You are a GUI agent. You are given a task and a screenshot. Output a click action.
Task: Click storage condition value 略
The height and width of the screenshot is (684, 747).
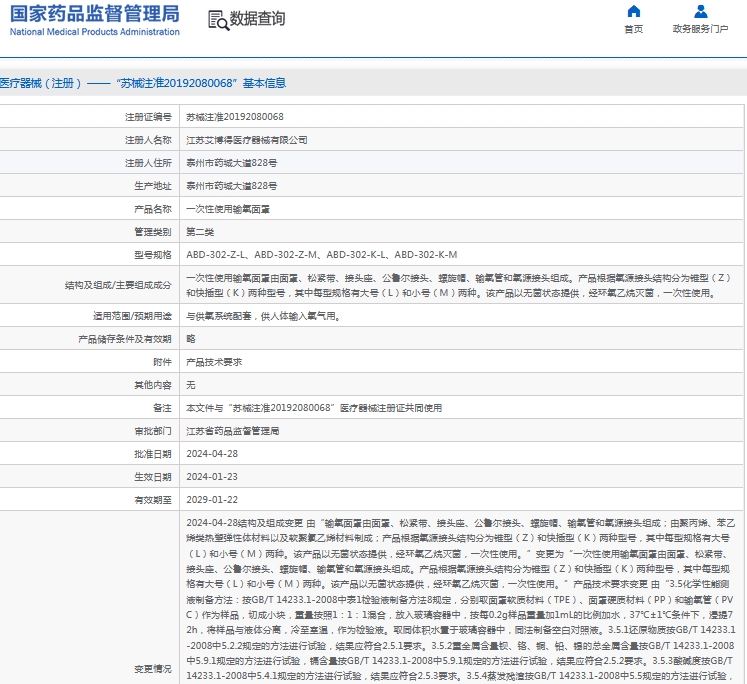(191, 339)
